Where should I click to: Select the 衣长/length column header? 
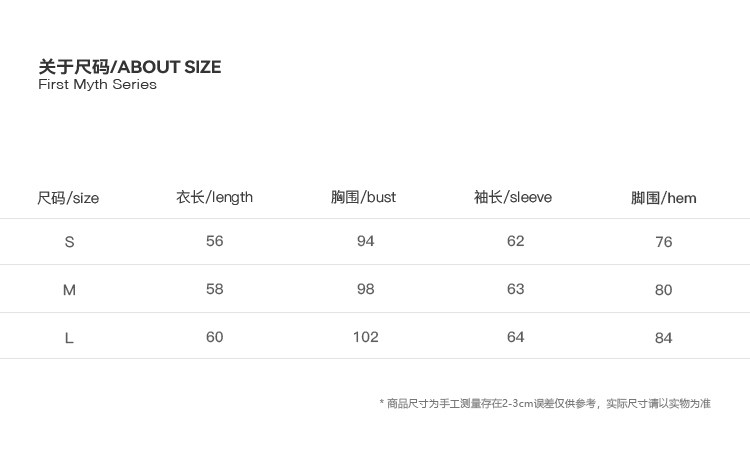coord(214,197)
